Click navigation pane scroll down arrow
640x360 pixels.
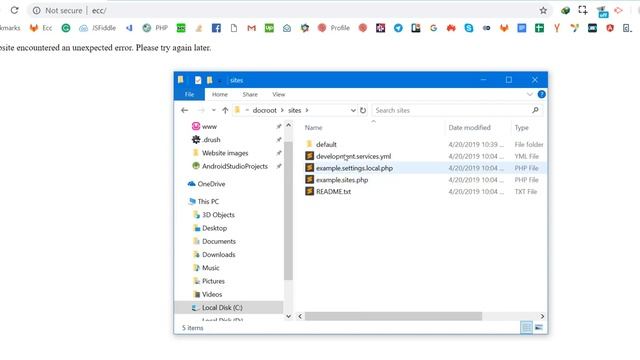tap(289, 316)
